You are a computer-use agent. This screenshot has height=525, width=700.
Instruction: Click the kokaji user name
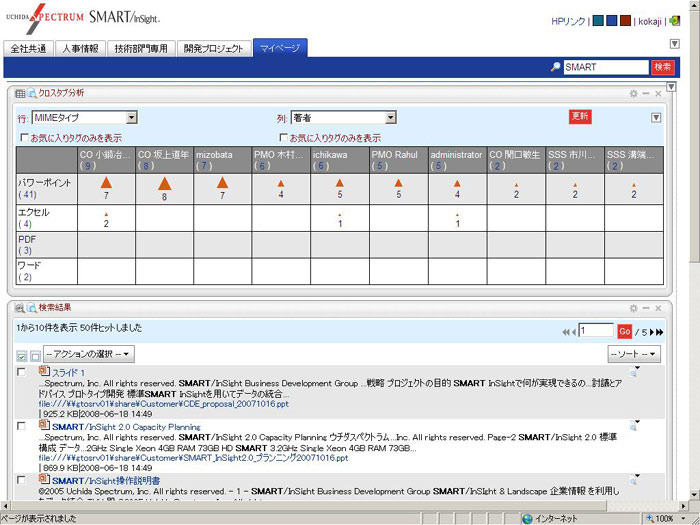point(649,21)
